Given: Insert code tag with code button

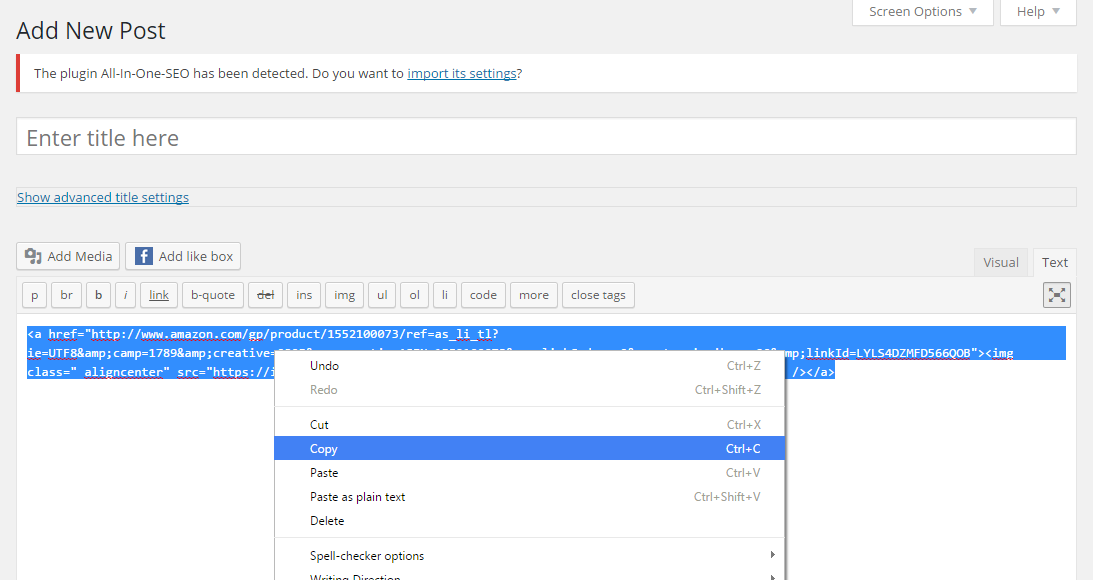Looking at the screenshot, I should [x=483, y=295].
